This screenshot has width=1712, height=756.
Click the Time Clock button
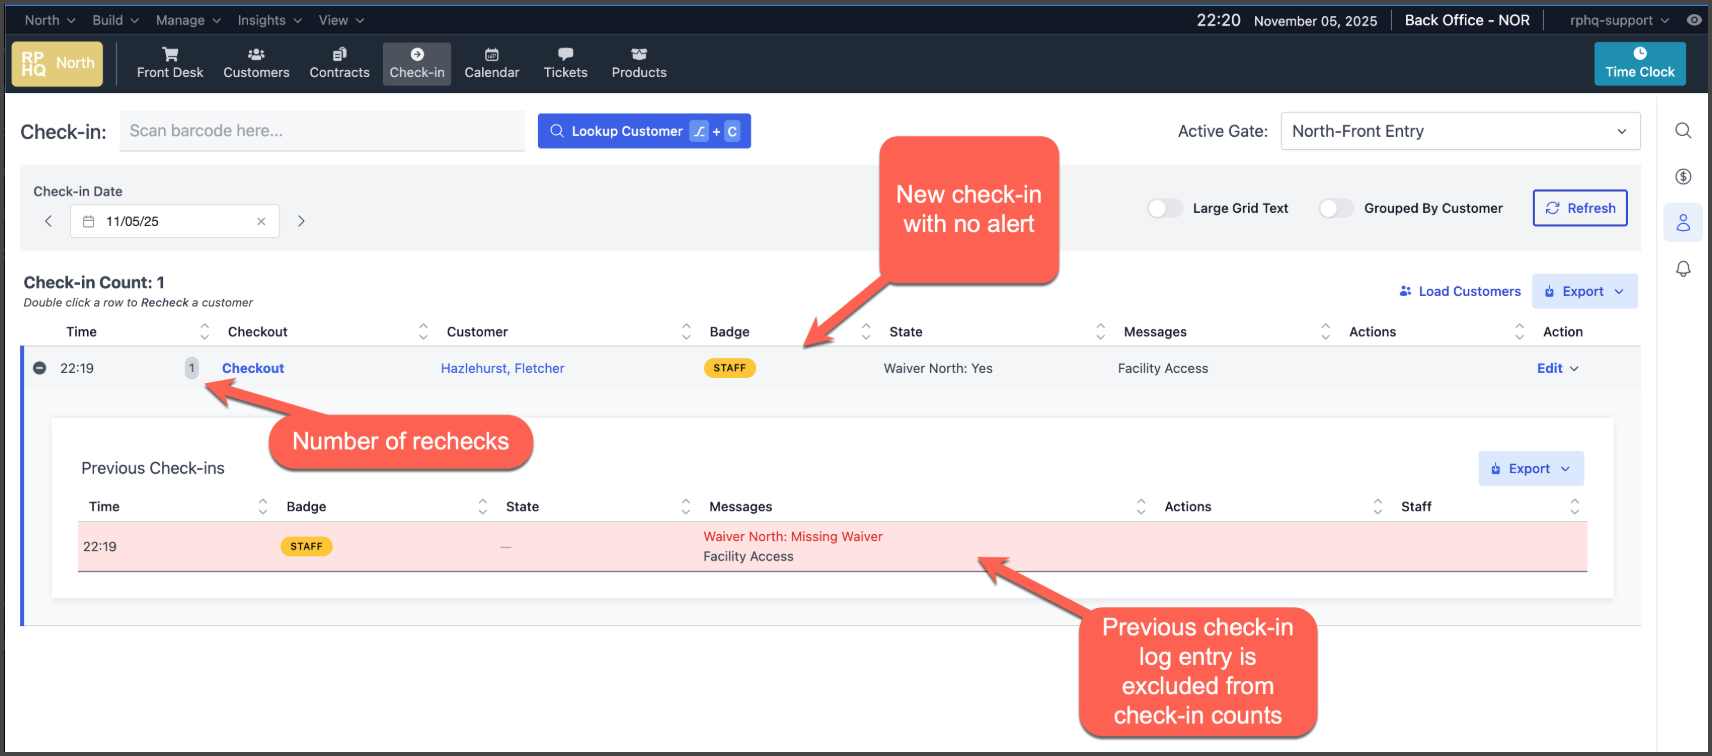click(x=1639, y=63)
